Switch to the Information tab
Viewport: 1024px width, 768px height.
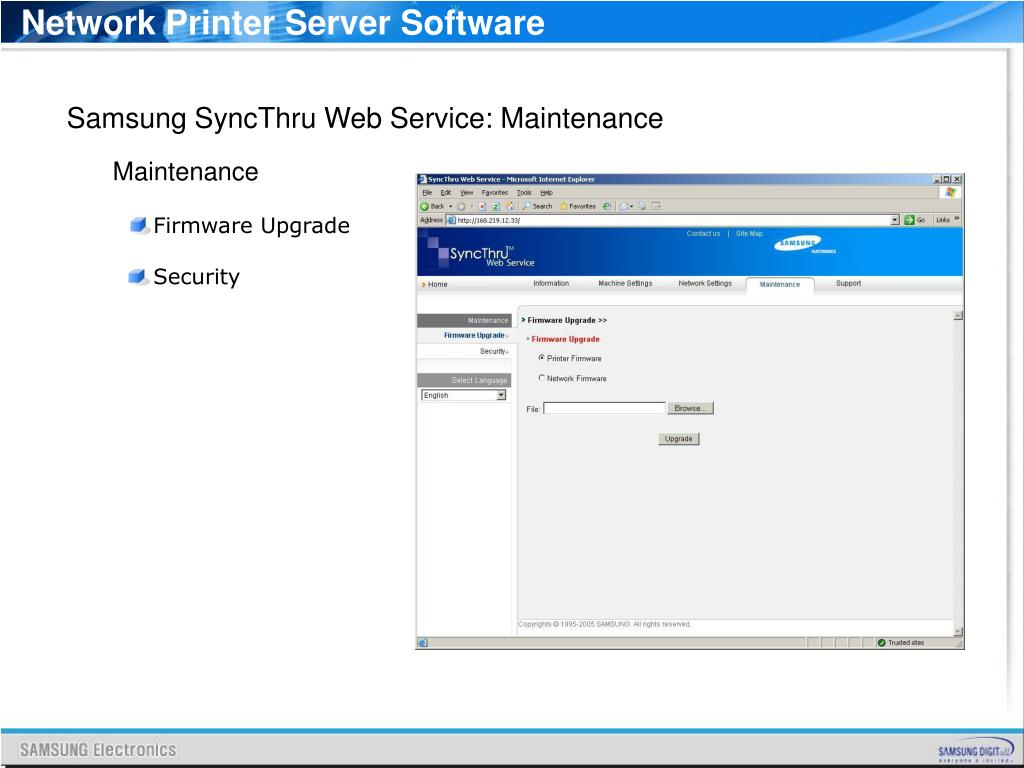click(x=551, y=283)
